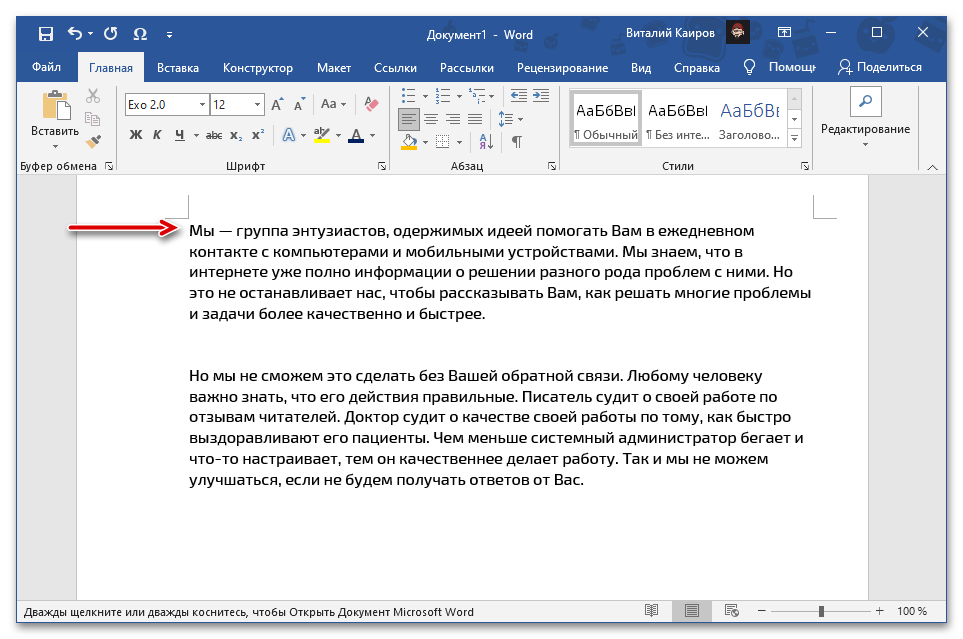The image size is (963, 639).
Task: Open the Вставка ribbon tab
Action: tap(178, 67)
